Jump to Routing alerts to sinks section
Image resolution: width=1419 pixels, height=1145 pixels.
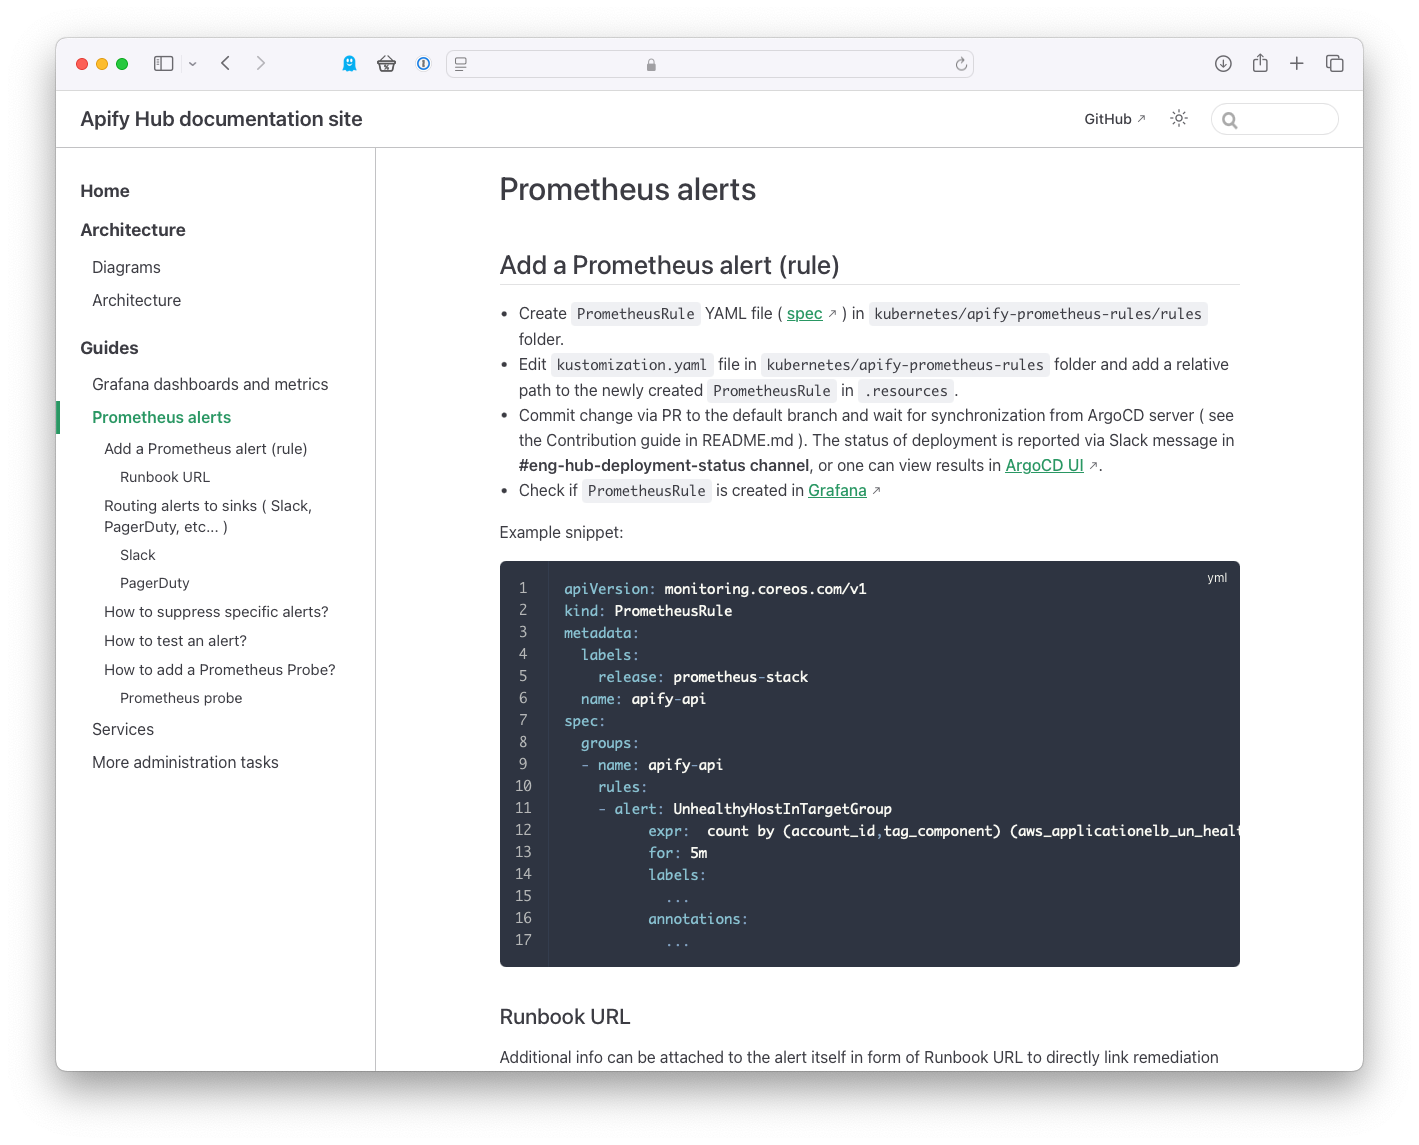point(208,516)
